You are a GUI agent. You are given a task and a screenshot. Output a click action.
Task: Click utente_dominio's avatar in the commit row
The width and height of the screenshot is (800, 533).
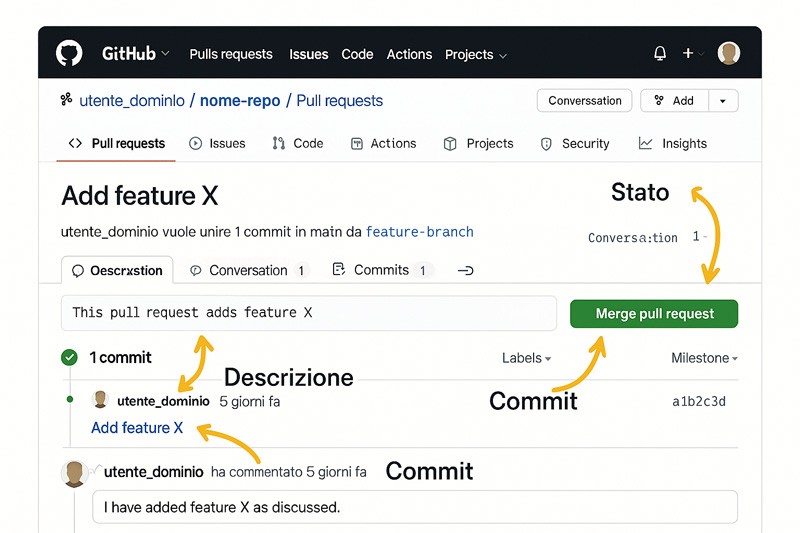100,399
